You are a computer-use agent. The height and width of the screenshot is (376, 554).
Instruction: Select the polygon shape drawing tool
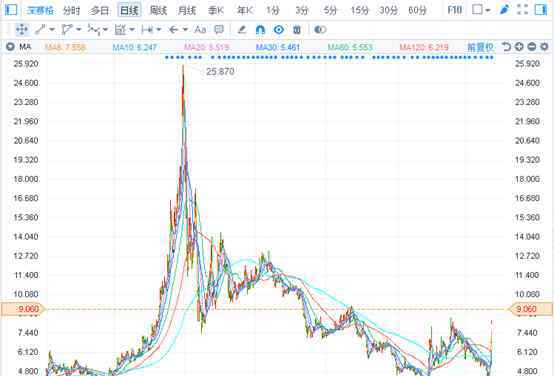tap(67, 29)
